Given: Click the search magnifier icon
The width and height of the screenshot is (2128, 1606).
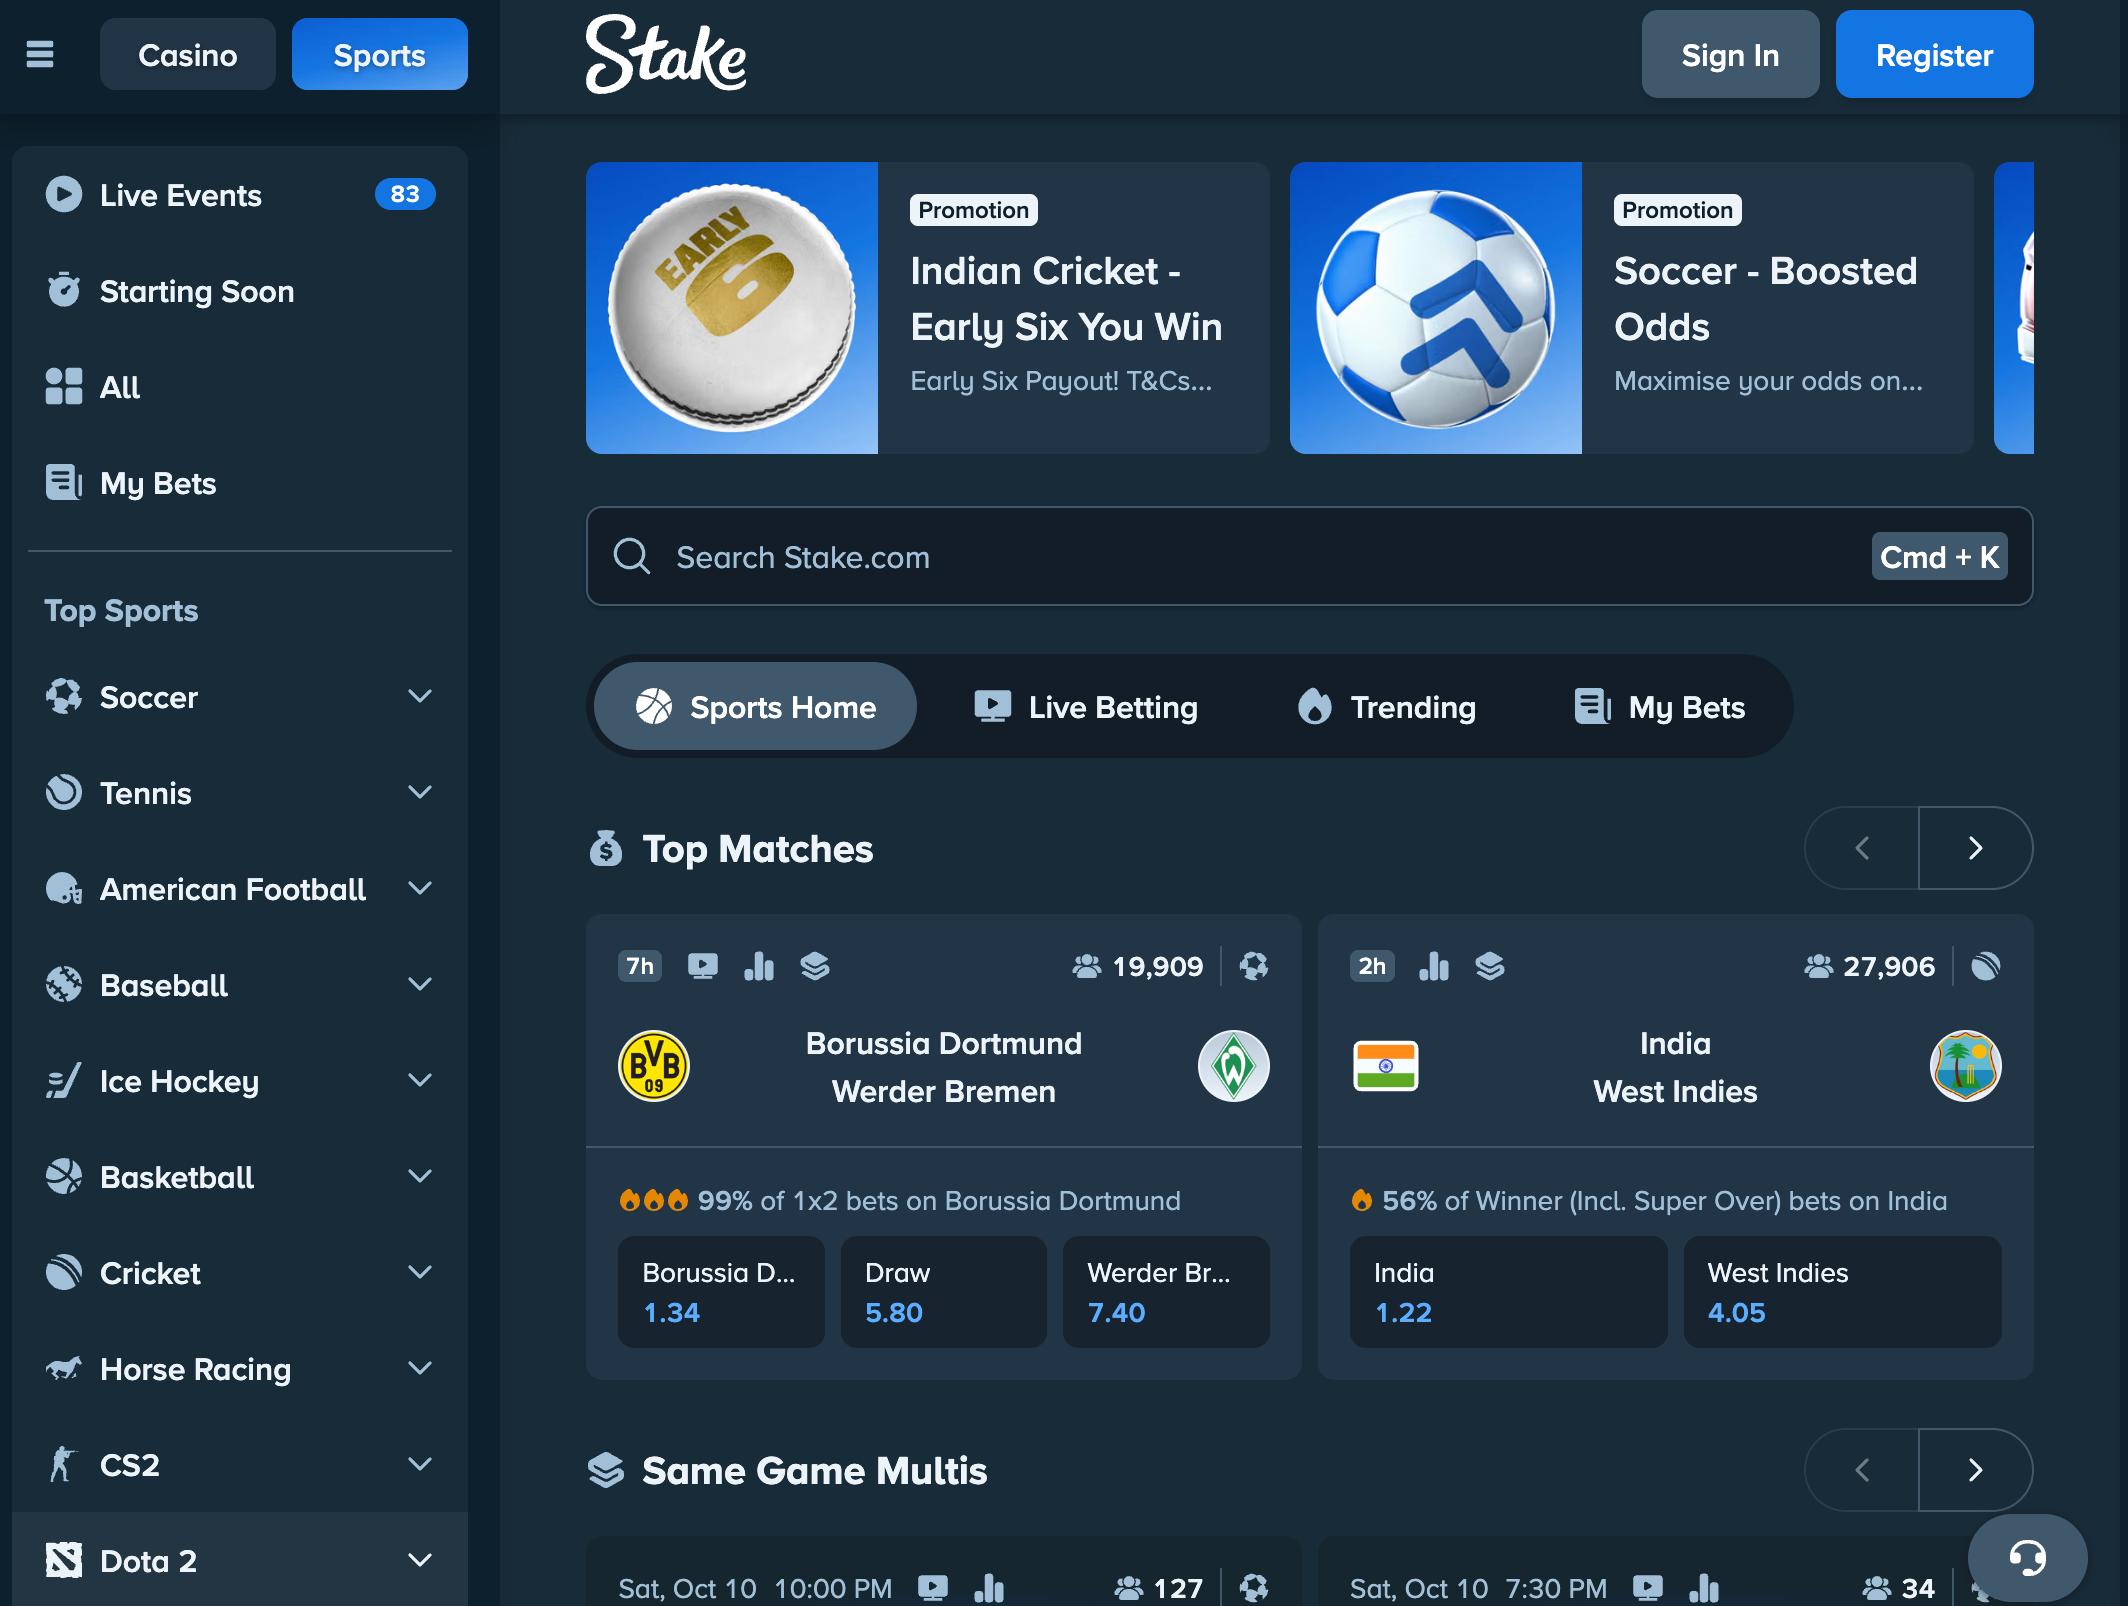Looking at the screenshot, I should (x=632, y=556).
